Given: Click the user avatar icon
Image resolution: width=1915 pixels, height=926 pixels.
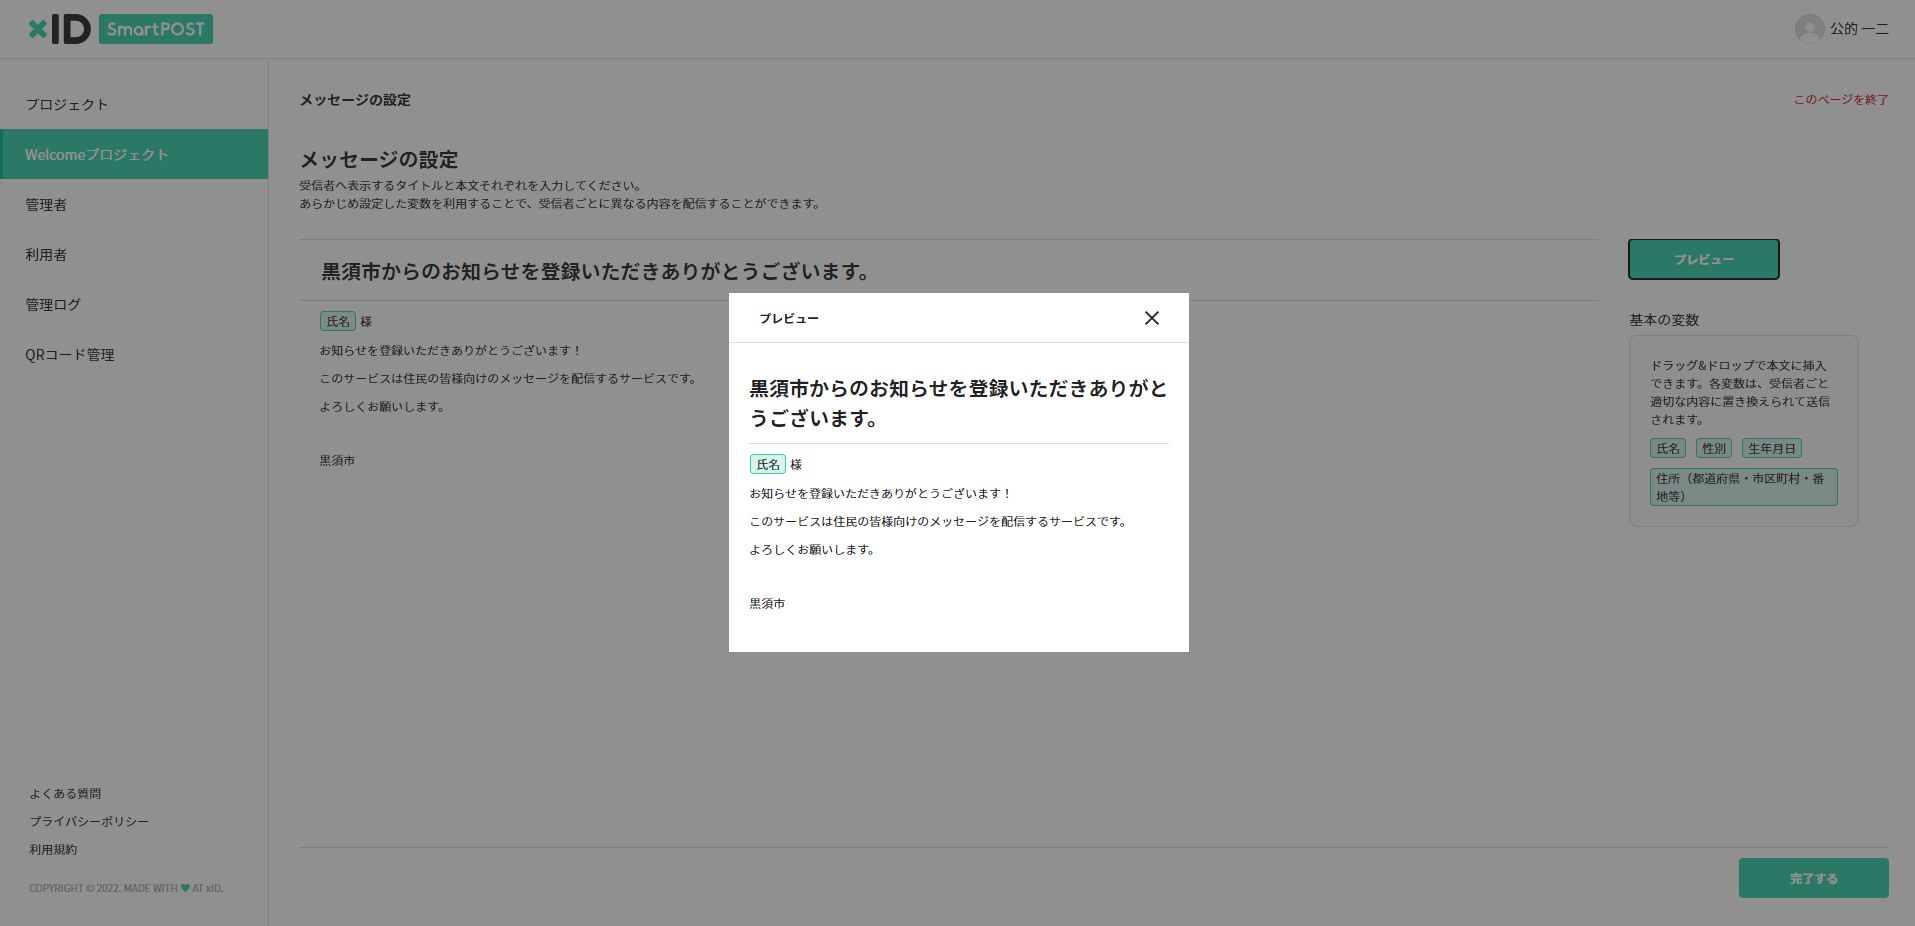Looking at the screenshot, I should [1808, 29].
